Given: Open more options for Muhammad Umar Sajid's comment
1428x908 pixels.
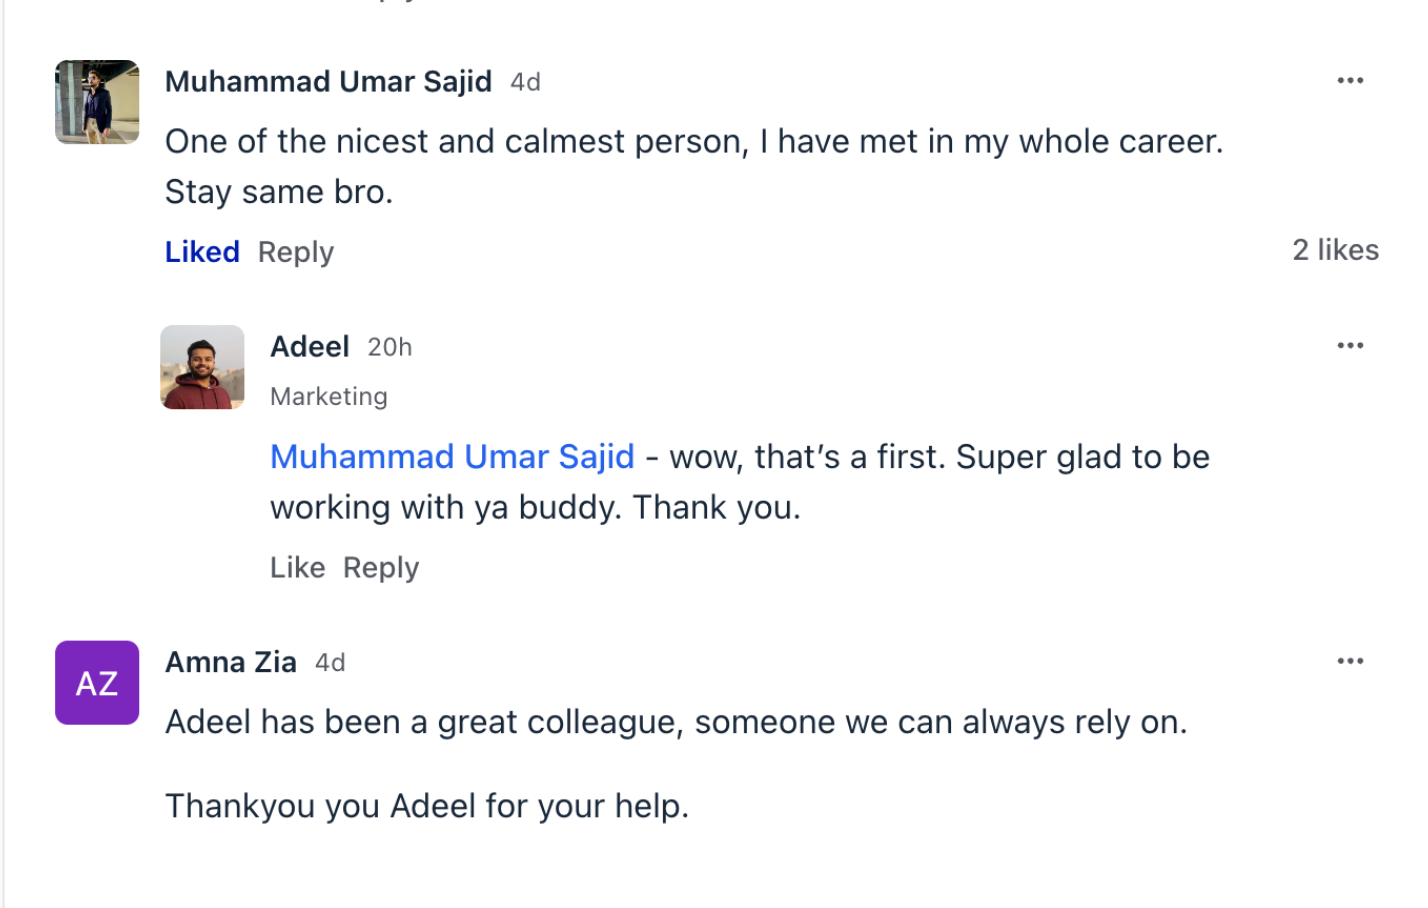Looking at the screenshot, I should click(x=1350, y=81).
